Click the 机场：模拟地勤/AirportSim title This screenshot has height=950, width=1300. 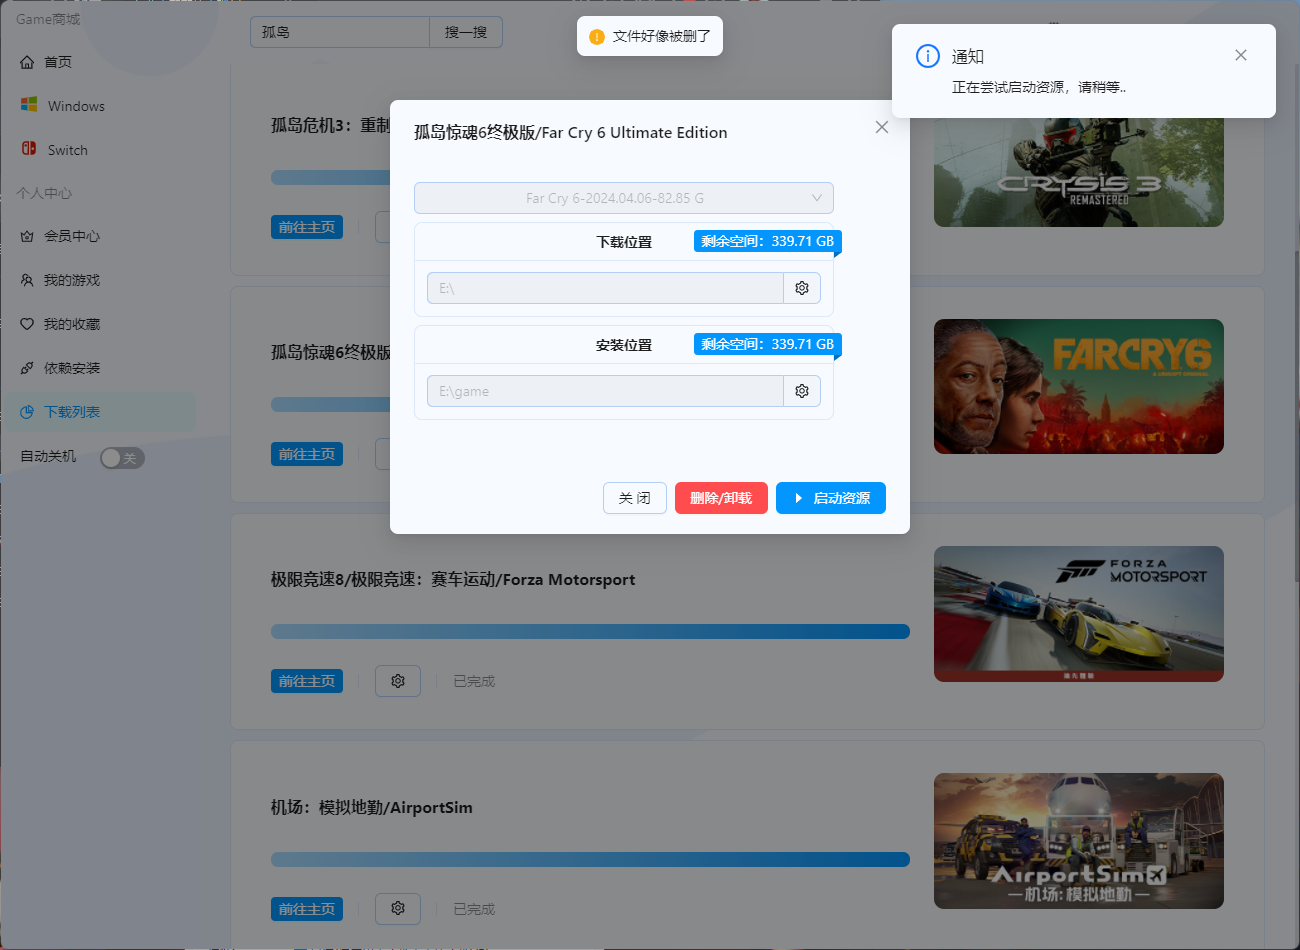(372, 807)
